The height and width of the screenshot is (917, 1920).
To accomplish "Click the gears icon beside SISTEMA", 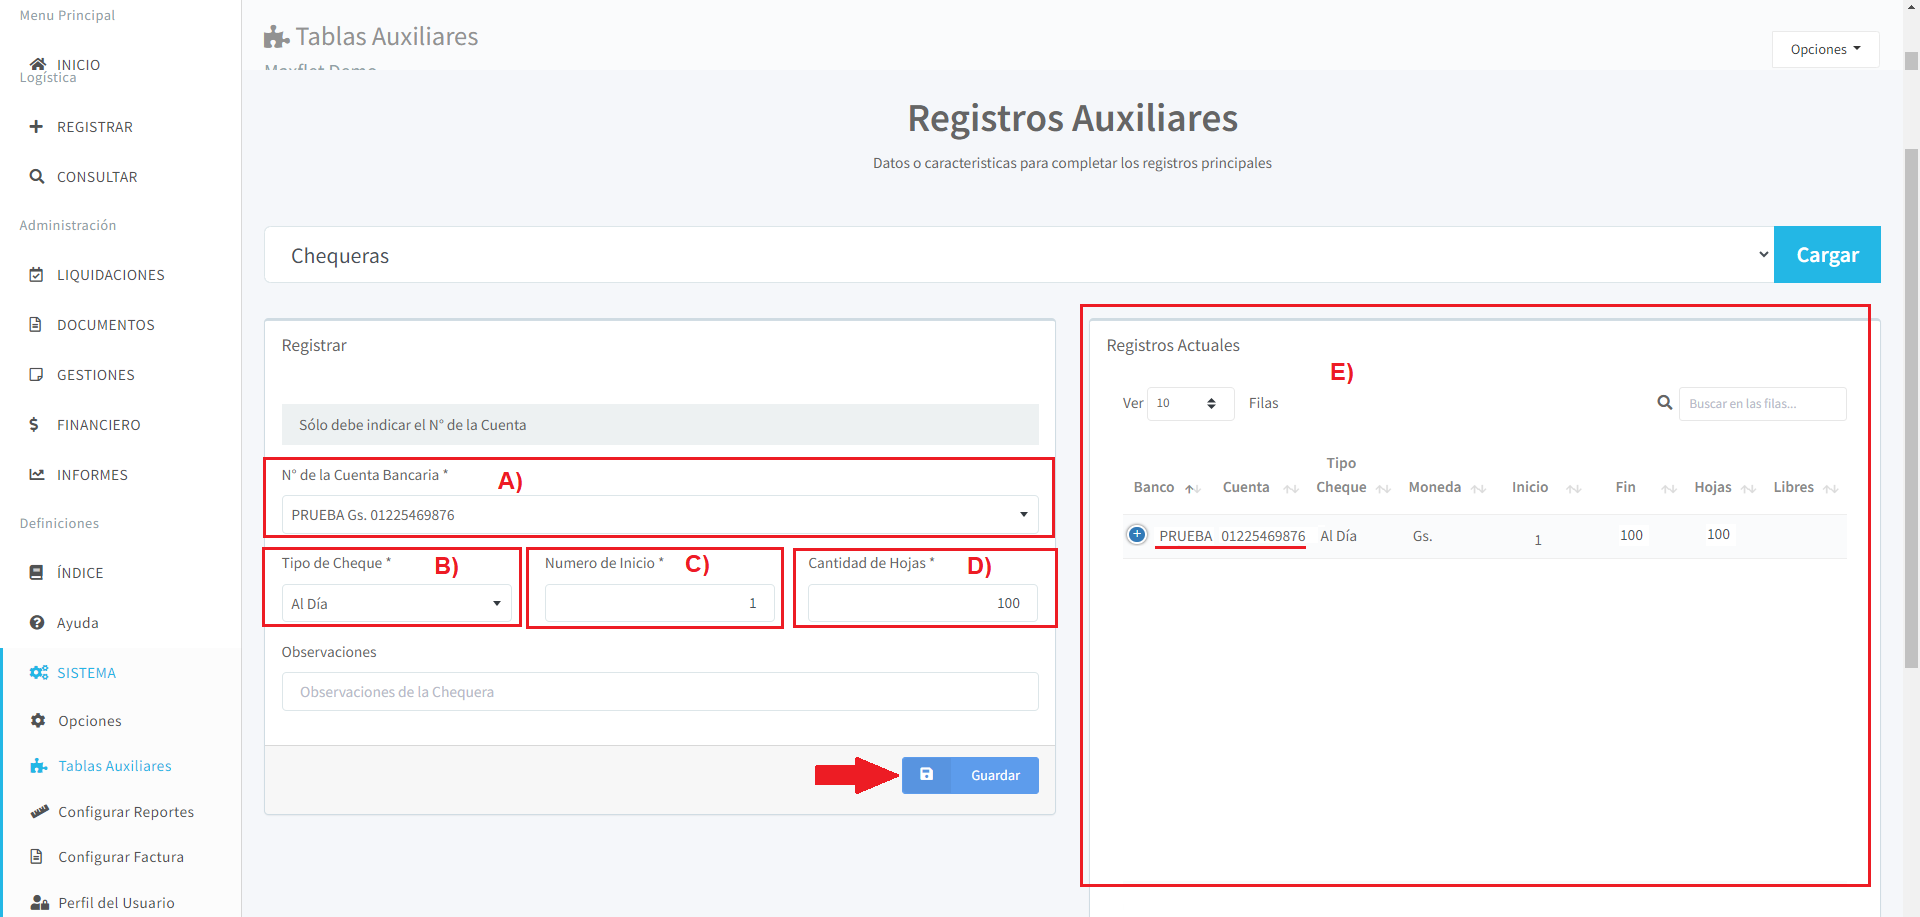I will pyautogui.click(x=39, y=673).
